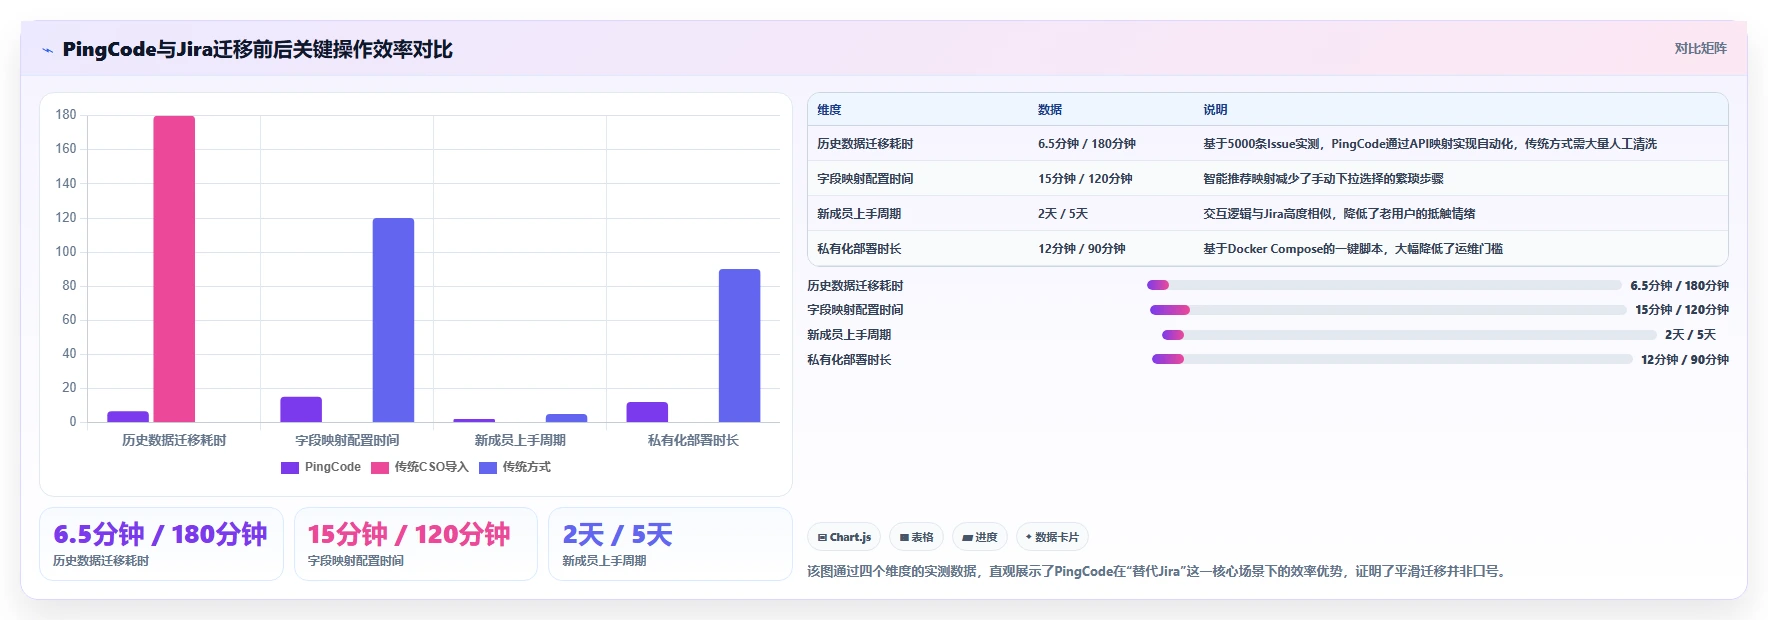
Task: Click the 新成员上手周期 table row label
Action: pyautogui.click(x=859, y=214)
